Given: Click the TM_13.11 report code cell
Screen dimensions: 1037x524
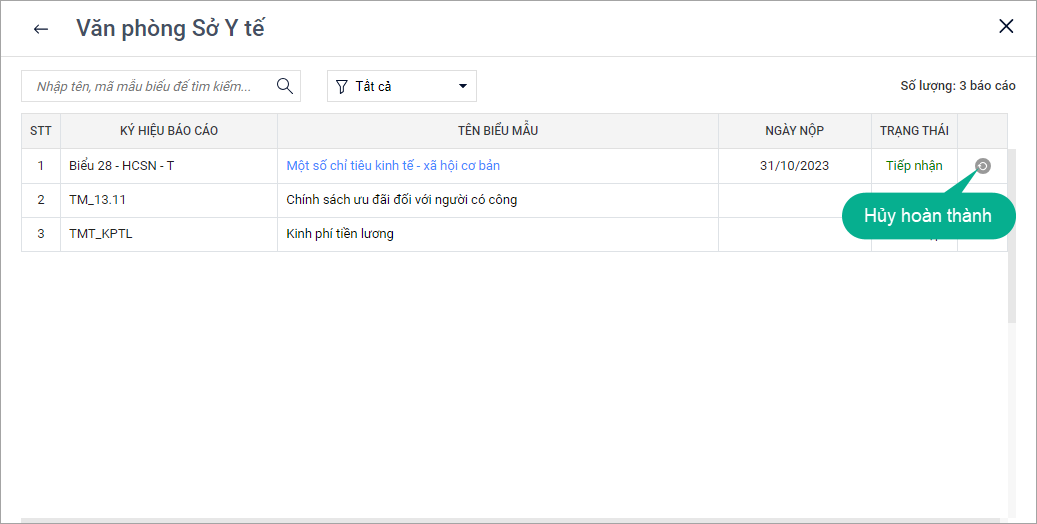Looking at the screenshot, I should (97, 200).
